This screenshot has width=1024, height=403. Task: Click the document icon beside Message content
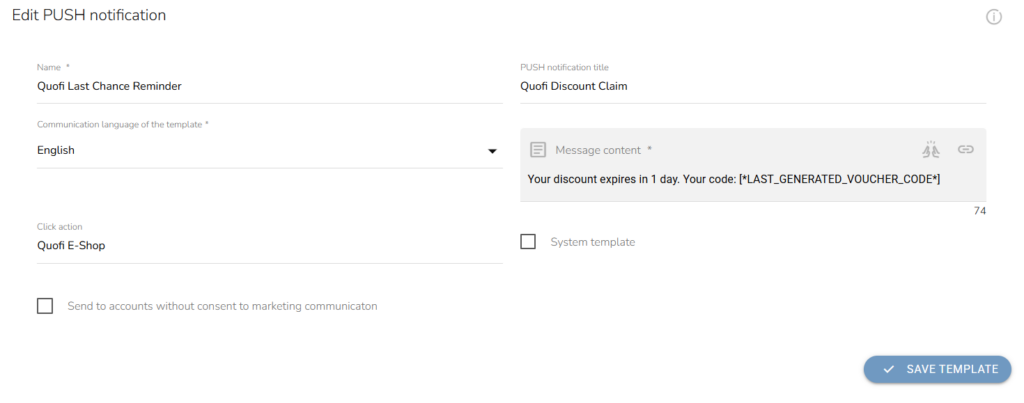tap(537, 150)
